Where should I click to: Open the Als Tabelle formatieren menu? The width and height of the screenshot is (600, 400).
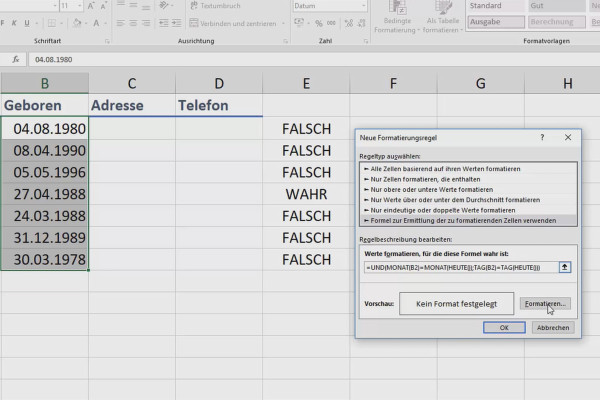point(443,17)
